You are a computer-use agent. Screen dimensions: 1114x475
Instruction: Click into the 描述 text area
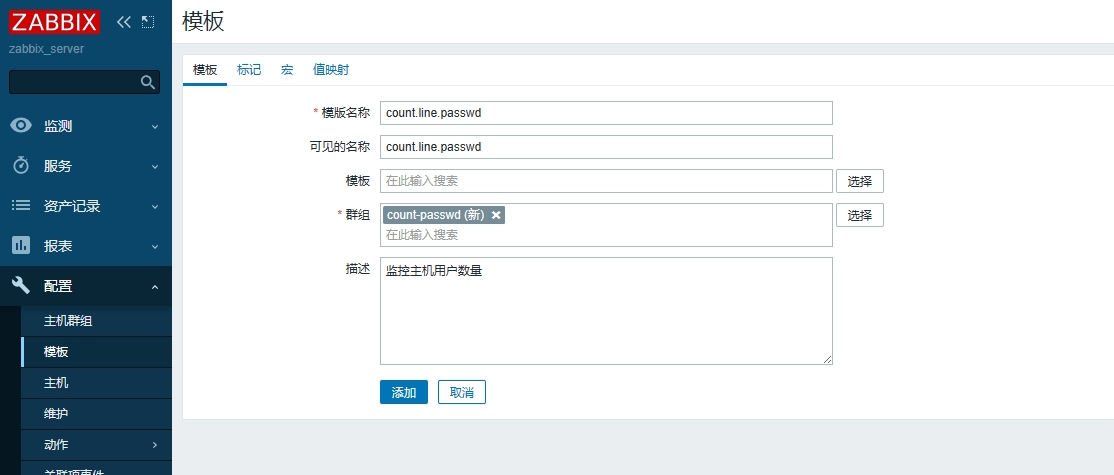coord(606,310)
